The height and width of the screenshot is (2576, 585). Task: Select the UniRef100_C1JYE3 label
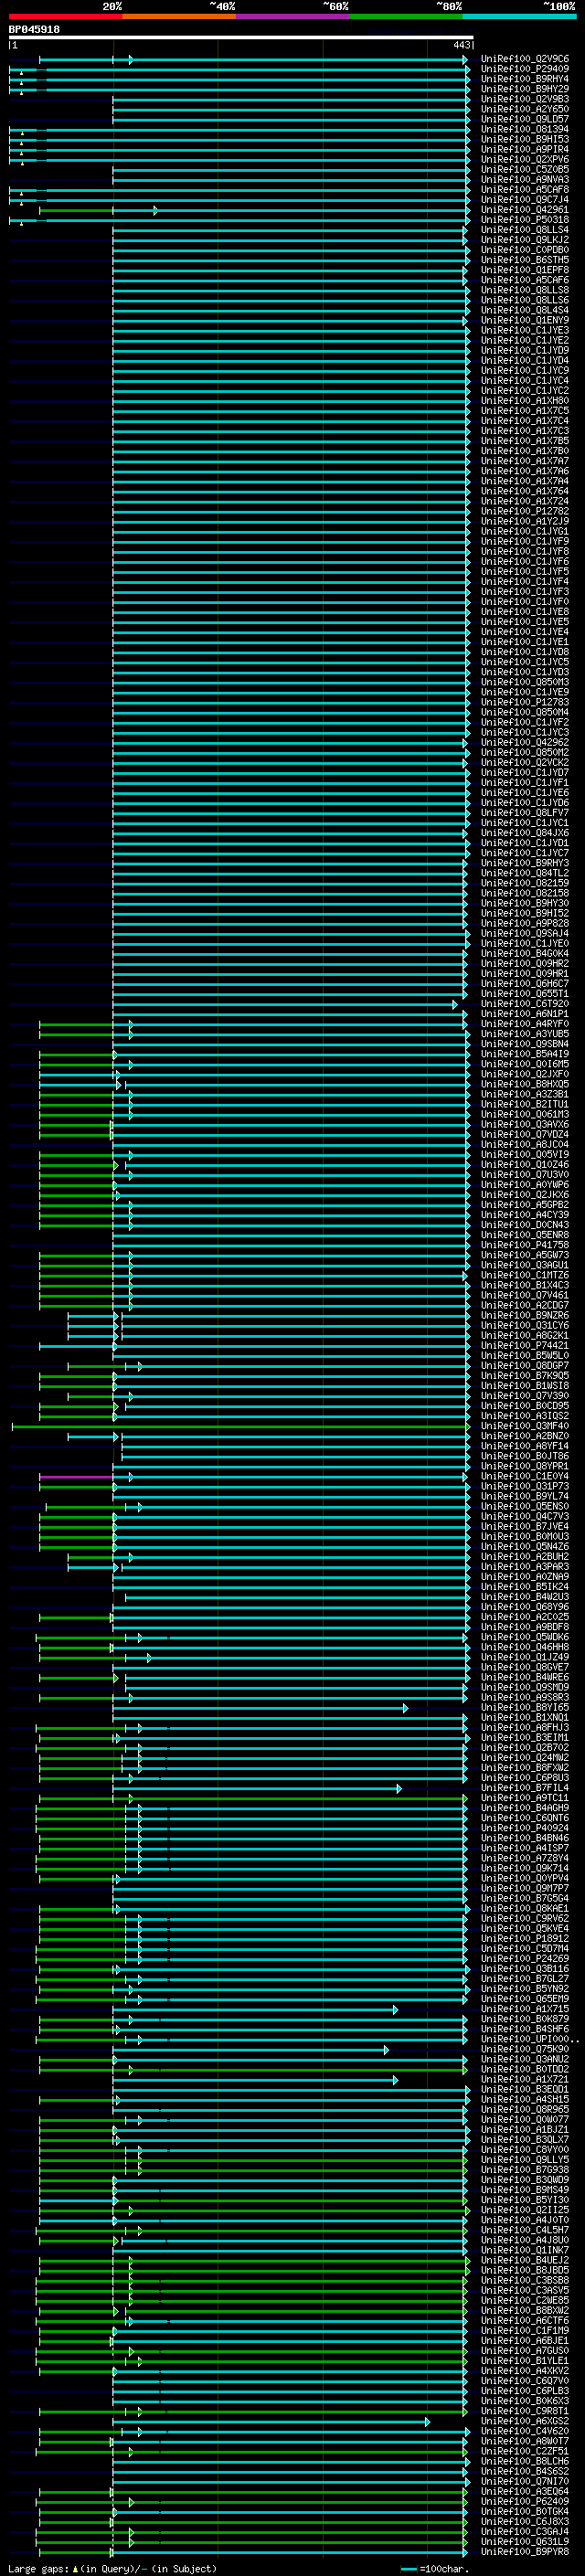525,330
